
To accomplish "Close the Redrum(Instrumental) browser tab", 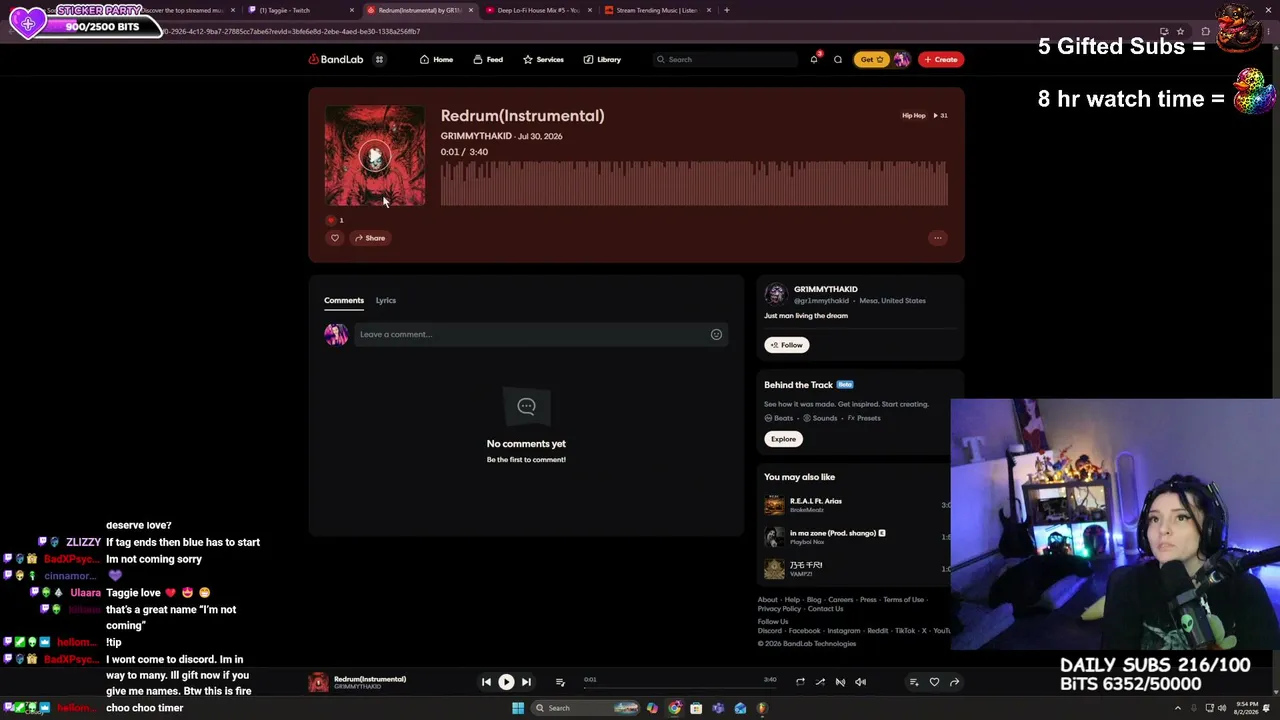I will [471, 10].
